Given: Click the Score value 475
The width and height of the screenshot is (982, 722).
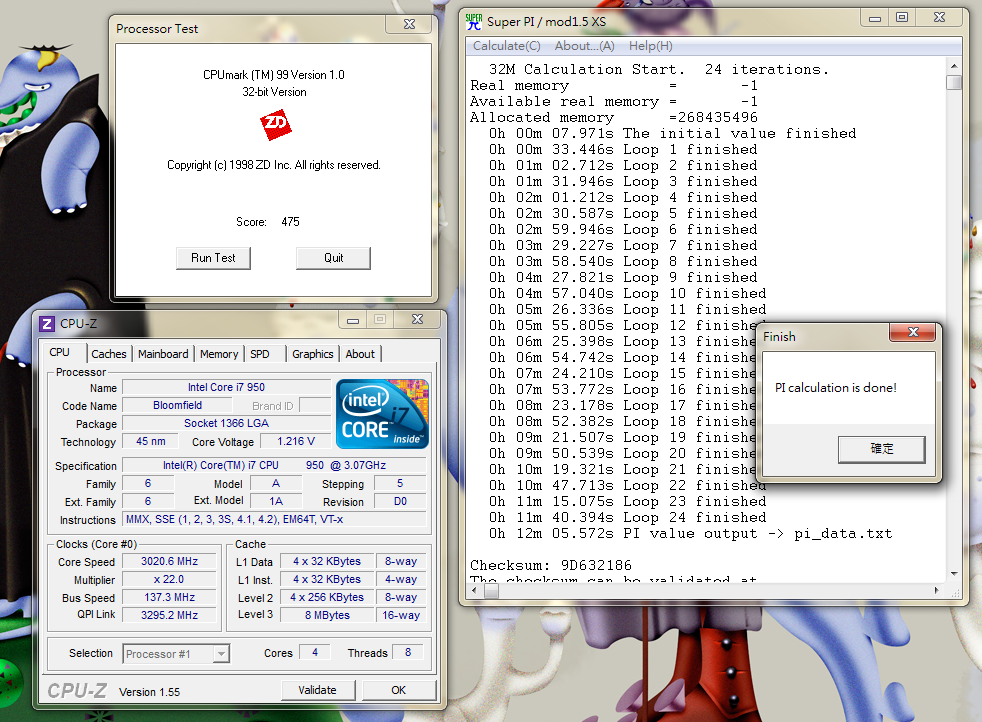Looking at the screenshot, I should [290, 222].
